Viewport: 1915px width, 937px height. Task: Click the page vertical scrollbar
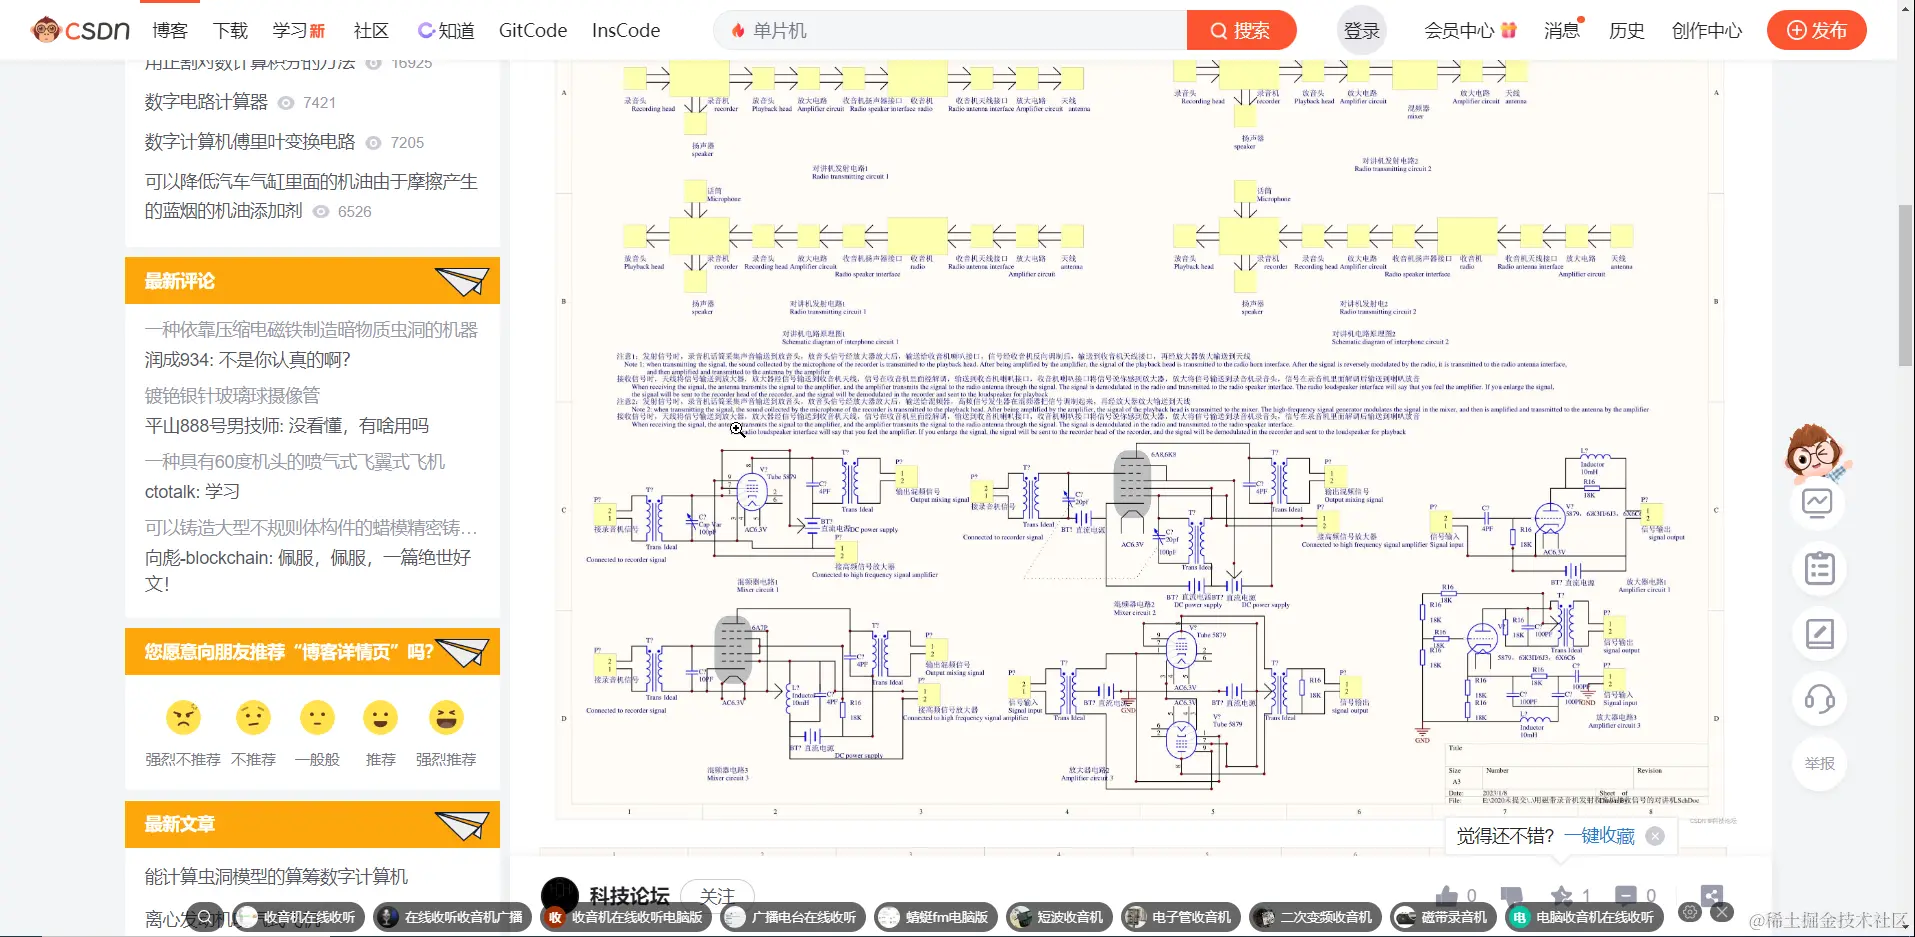[x=1906, y=286]
